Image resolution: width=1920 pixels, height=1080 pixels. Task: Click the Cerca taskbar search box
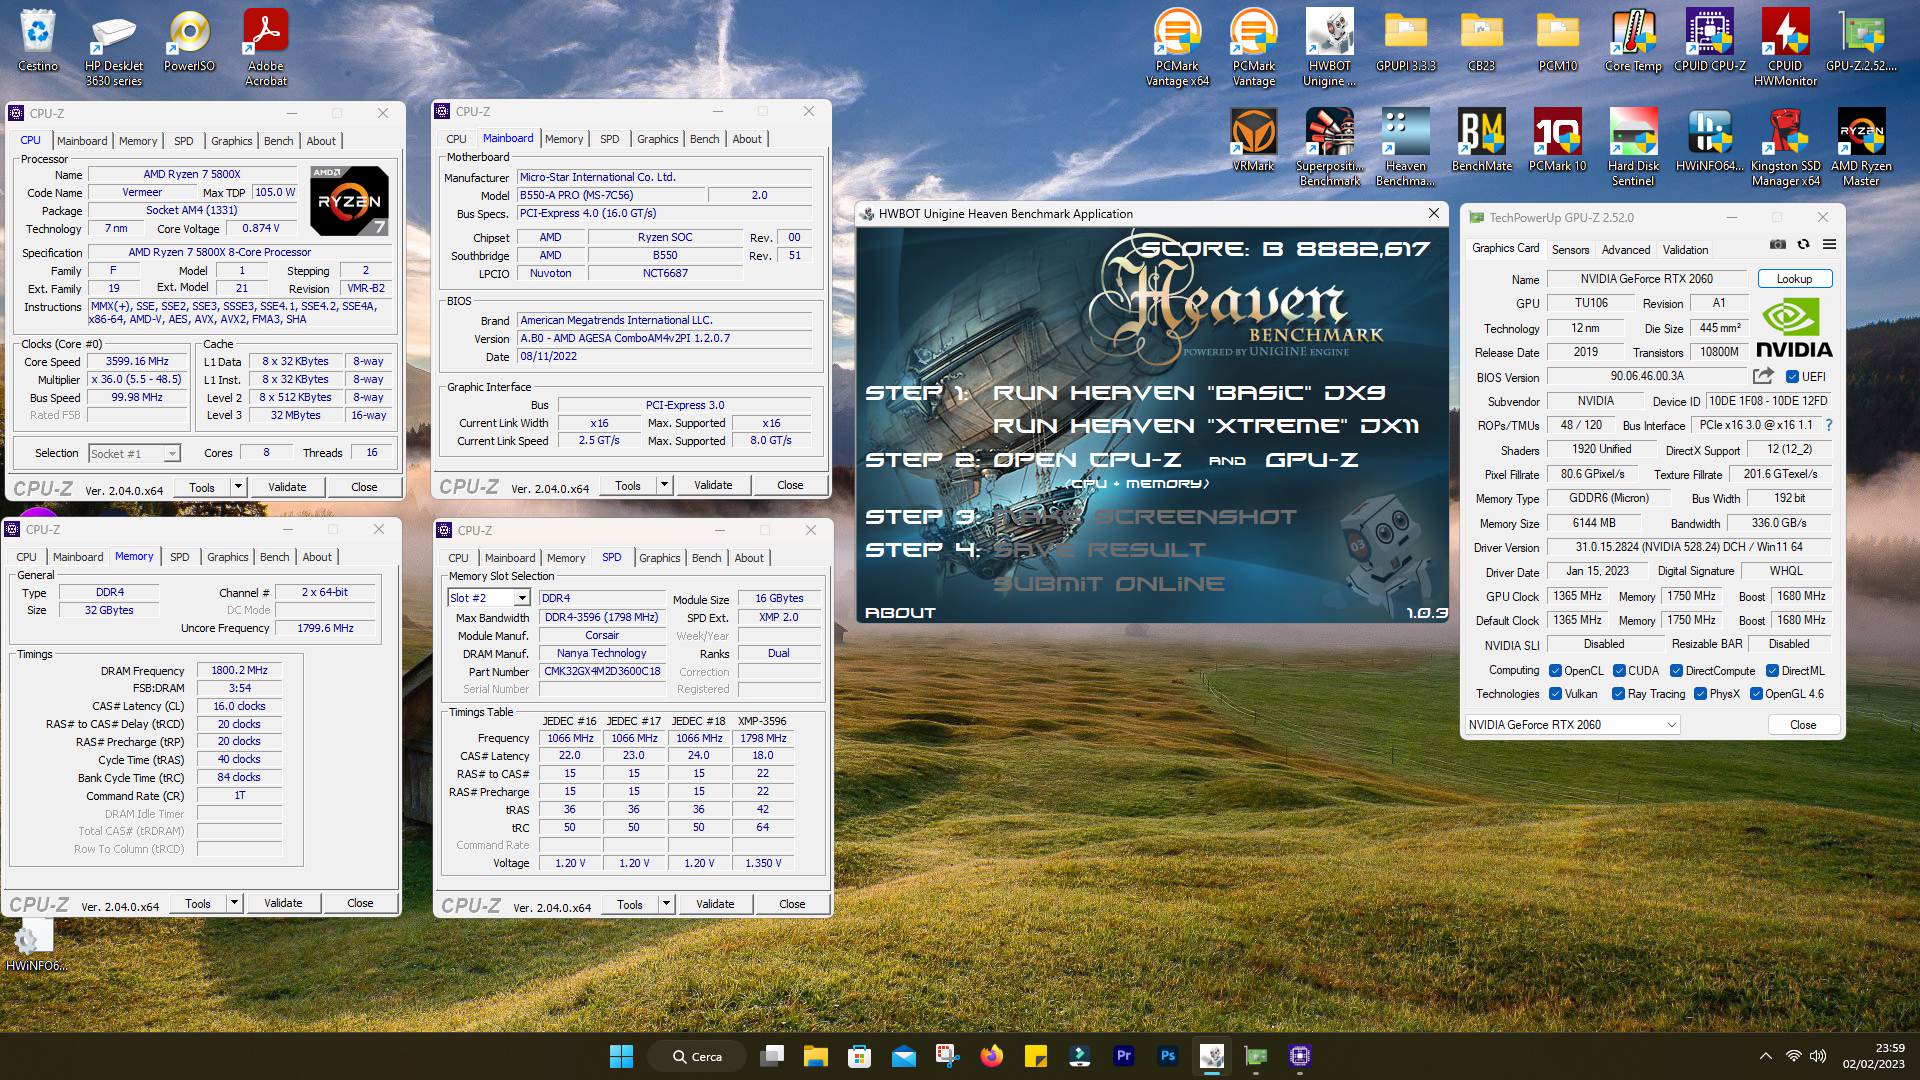[x=697, y=1056]
